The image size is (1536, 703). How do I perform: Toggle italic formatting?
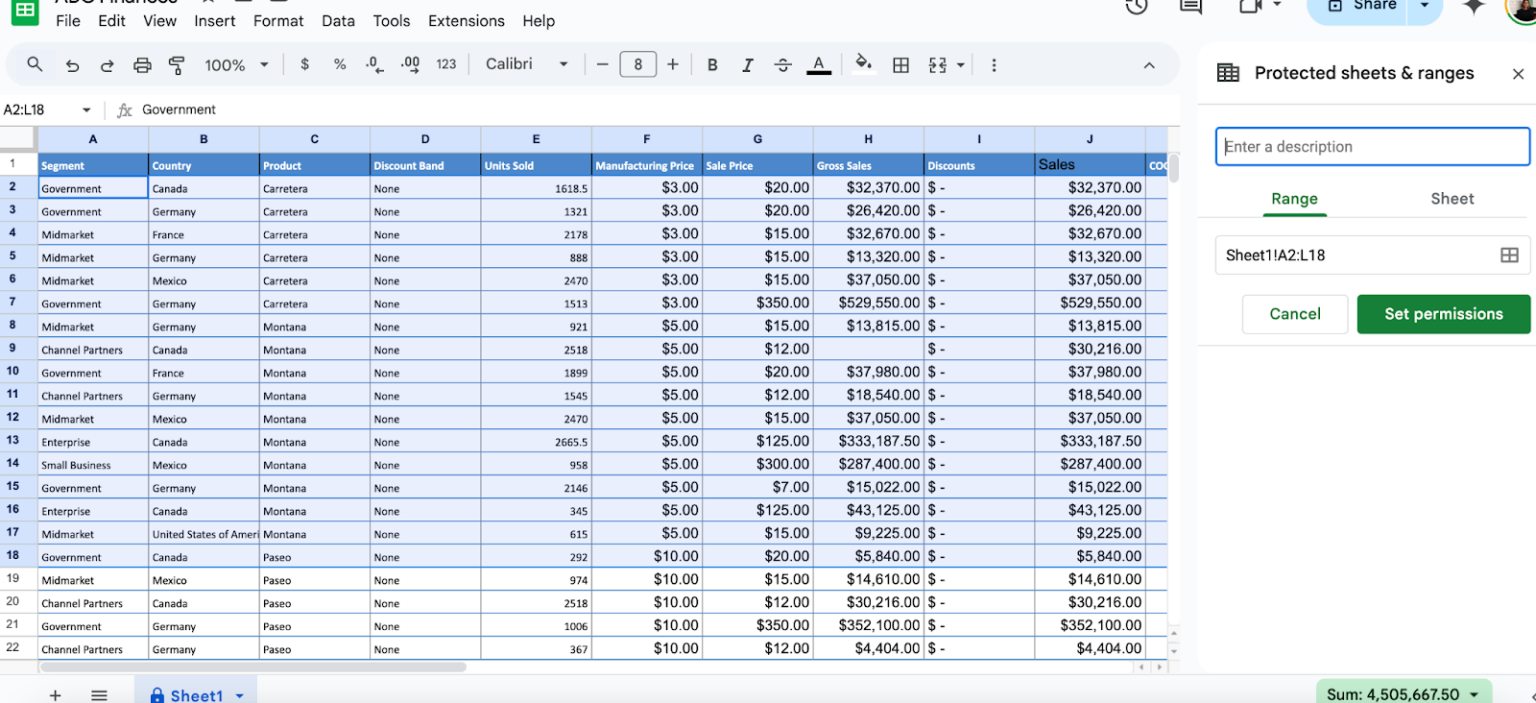click(x=747, y=64)
